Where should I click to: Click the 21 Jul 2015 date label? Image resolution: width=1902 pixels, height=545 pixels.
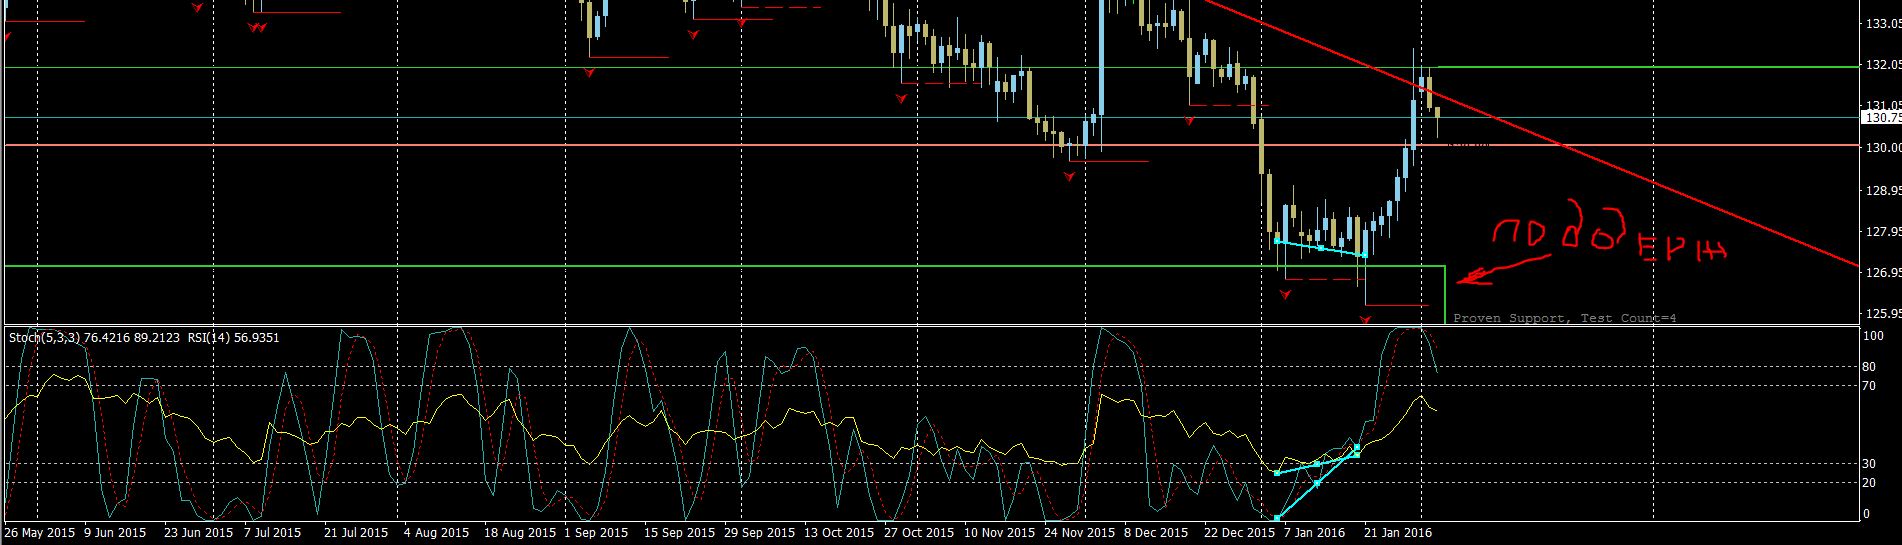point(357,533)
